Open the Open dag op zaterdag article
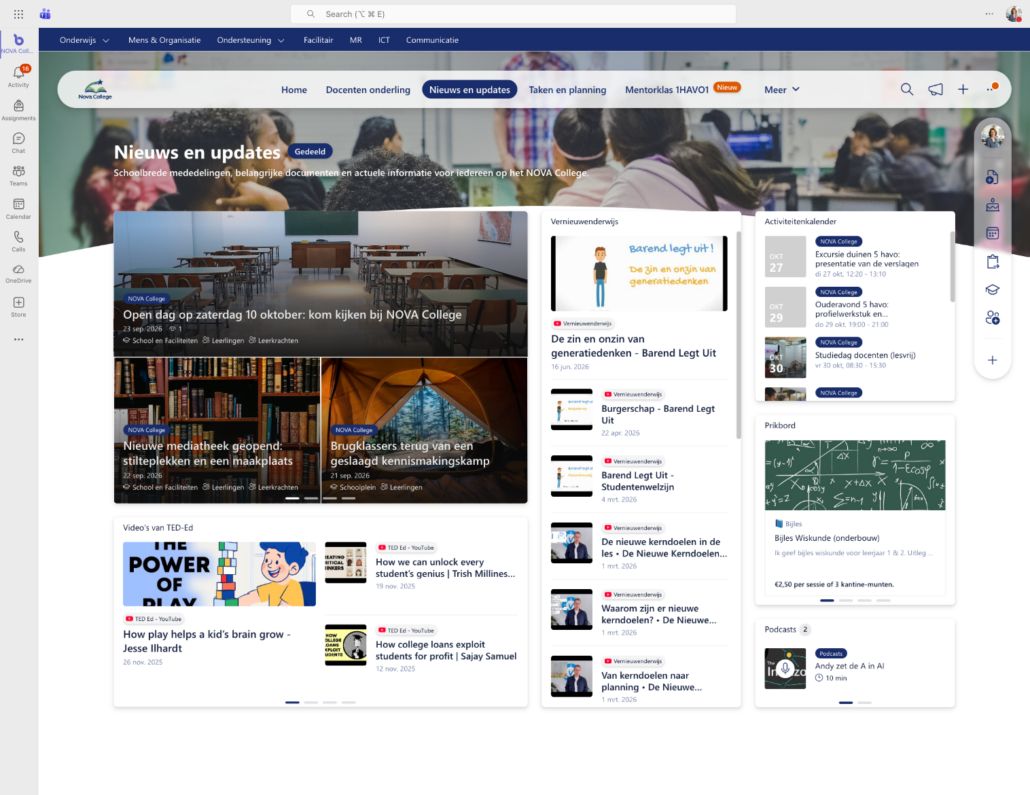 [x=321, y=284]
